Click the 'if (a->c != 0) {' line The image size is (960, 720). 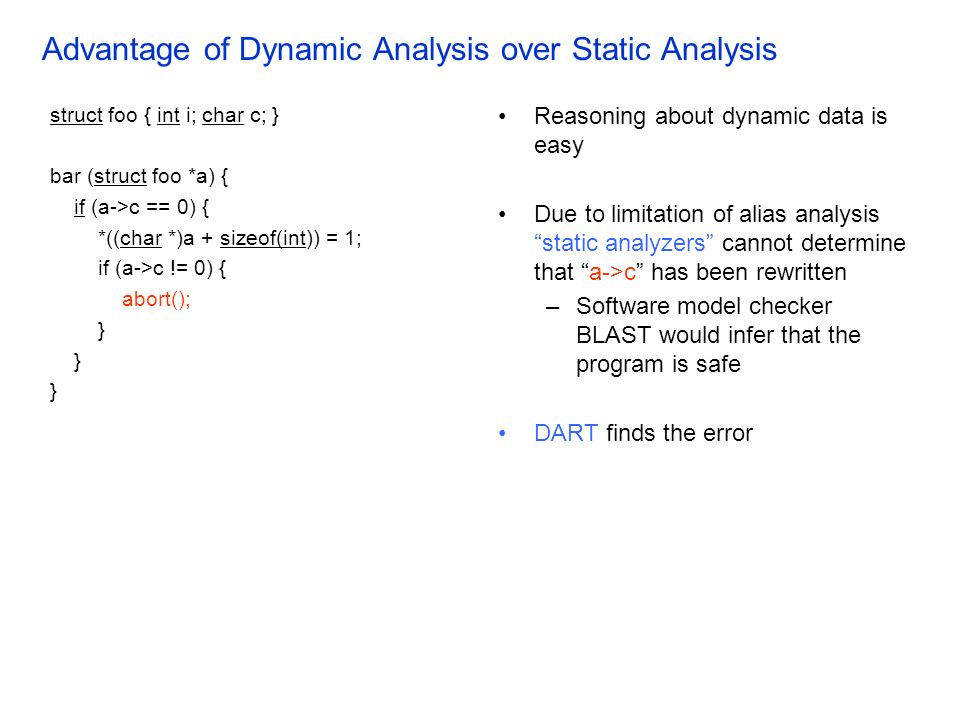coord(162,269)
